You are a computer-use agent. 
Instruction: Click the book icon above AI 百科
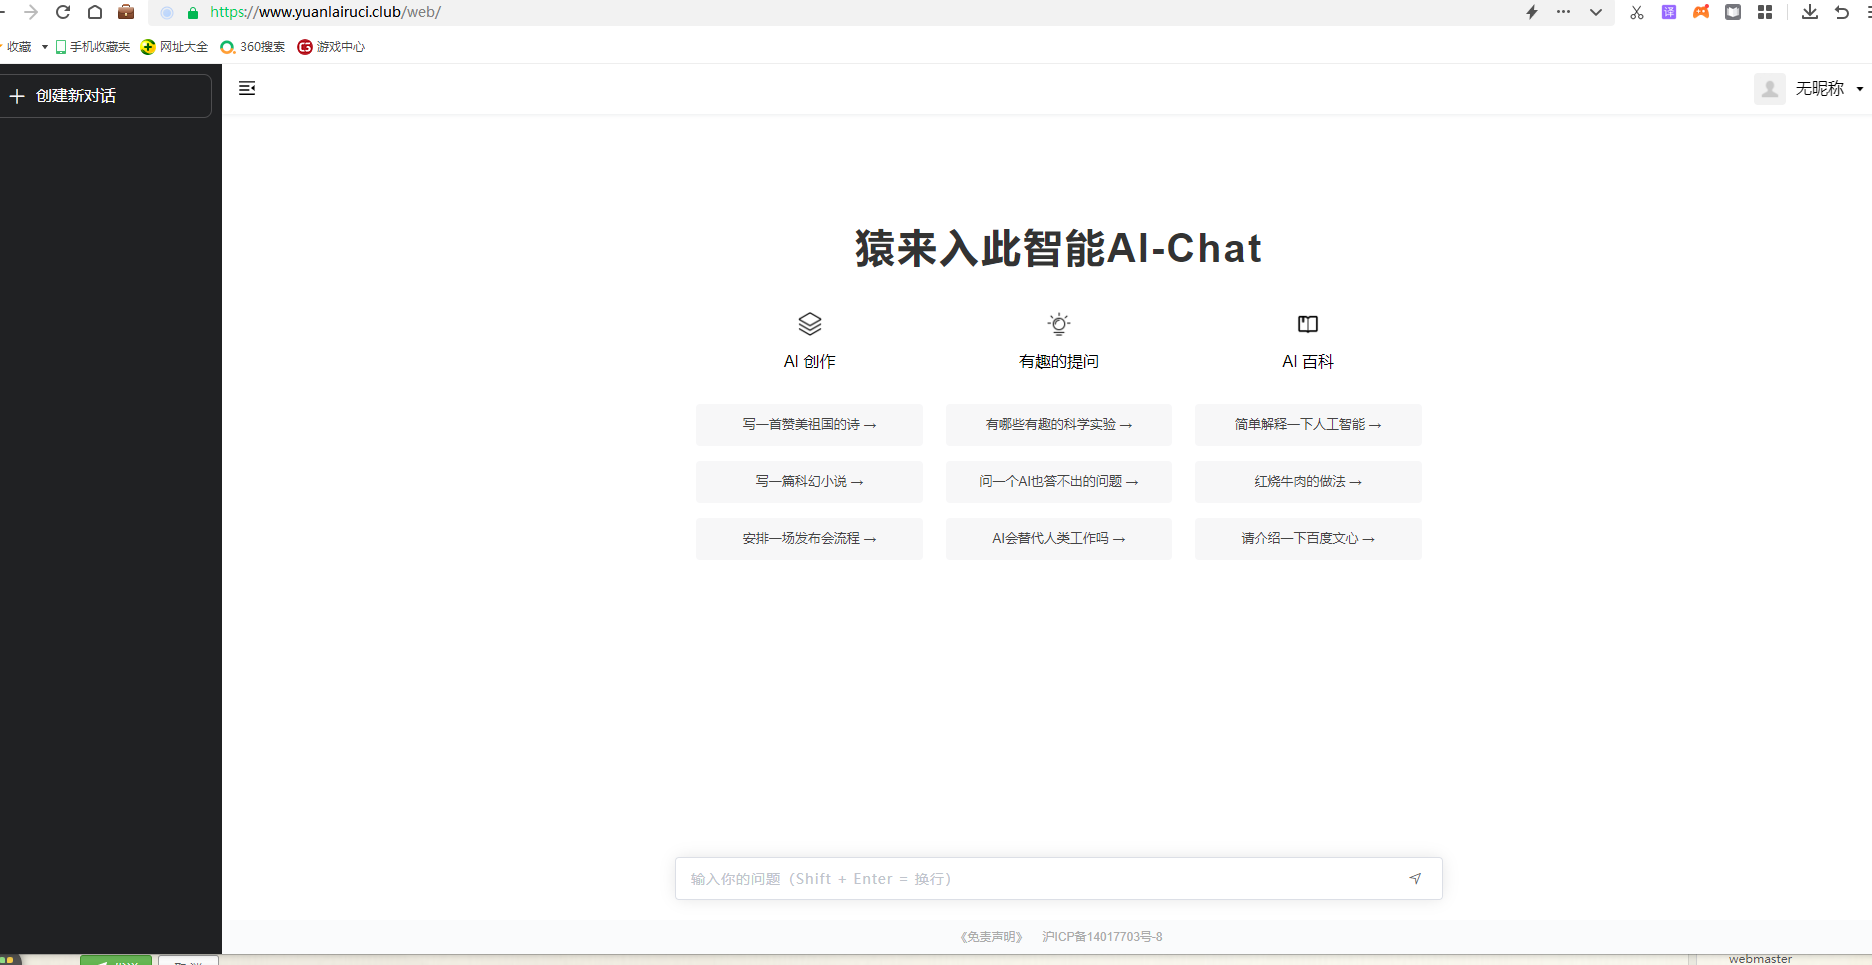pyautogui.click(x=1307, y=324)
